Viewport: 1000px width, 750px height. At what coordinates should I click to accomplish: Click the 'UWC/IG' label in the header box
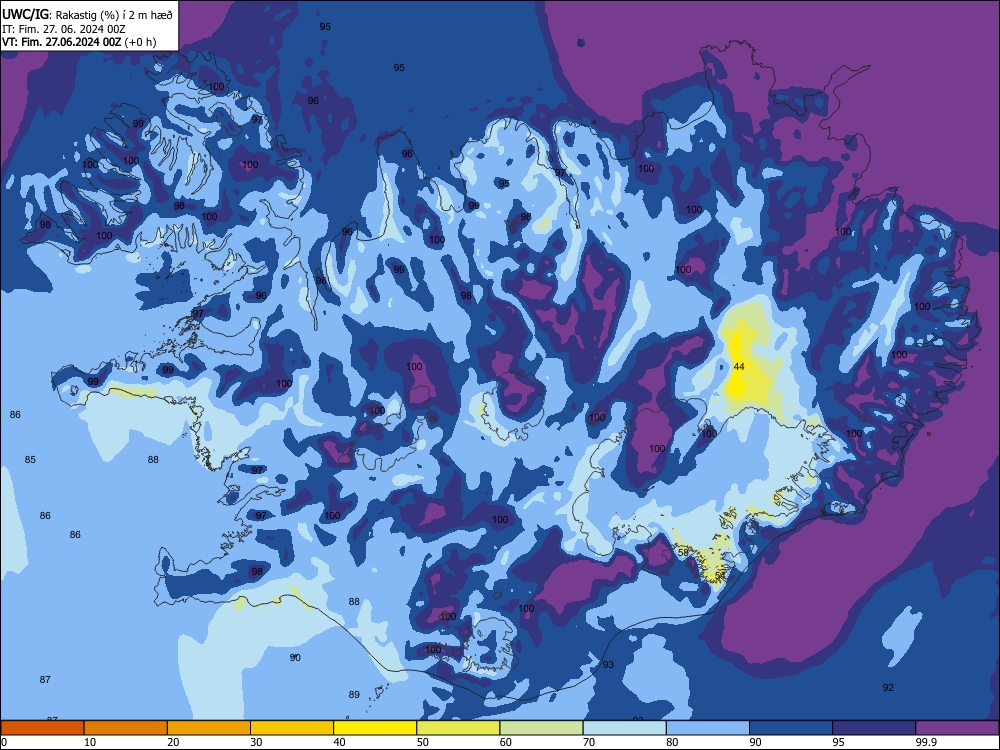26,15
